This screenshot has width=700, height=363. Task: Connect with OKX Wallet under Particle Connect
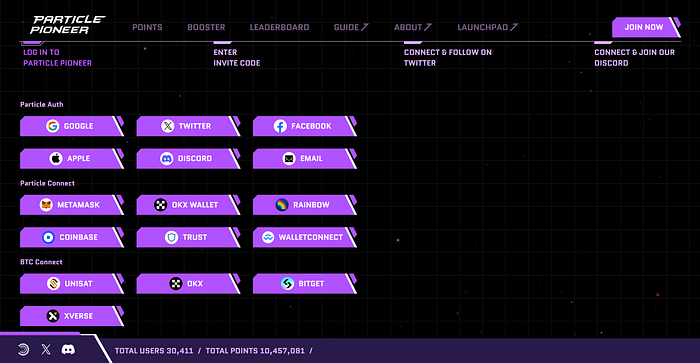pyautogui.click(x=188, y=205)
